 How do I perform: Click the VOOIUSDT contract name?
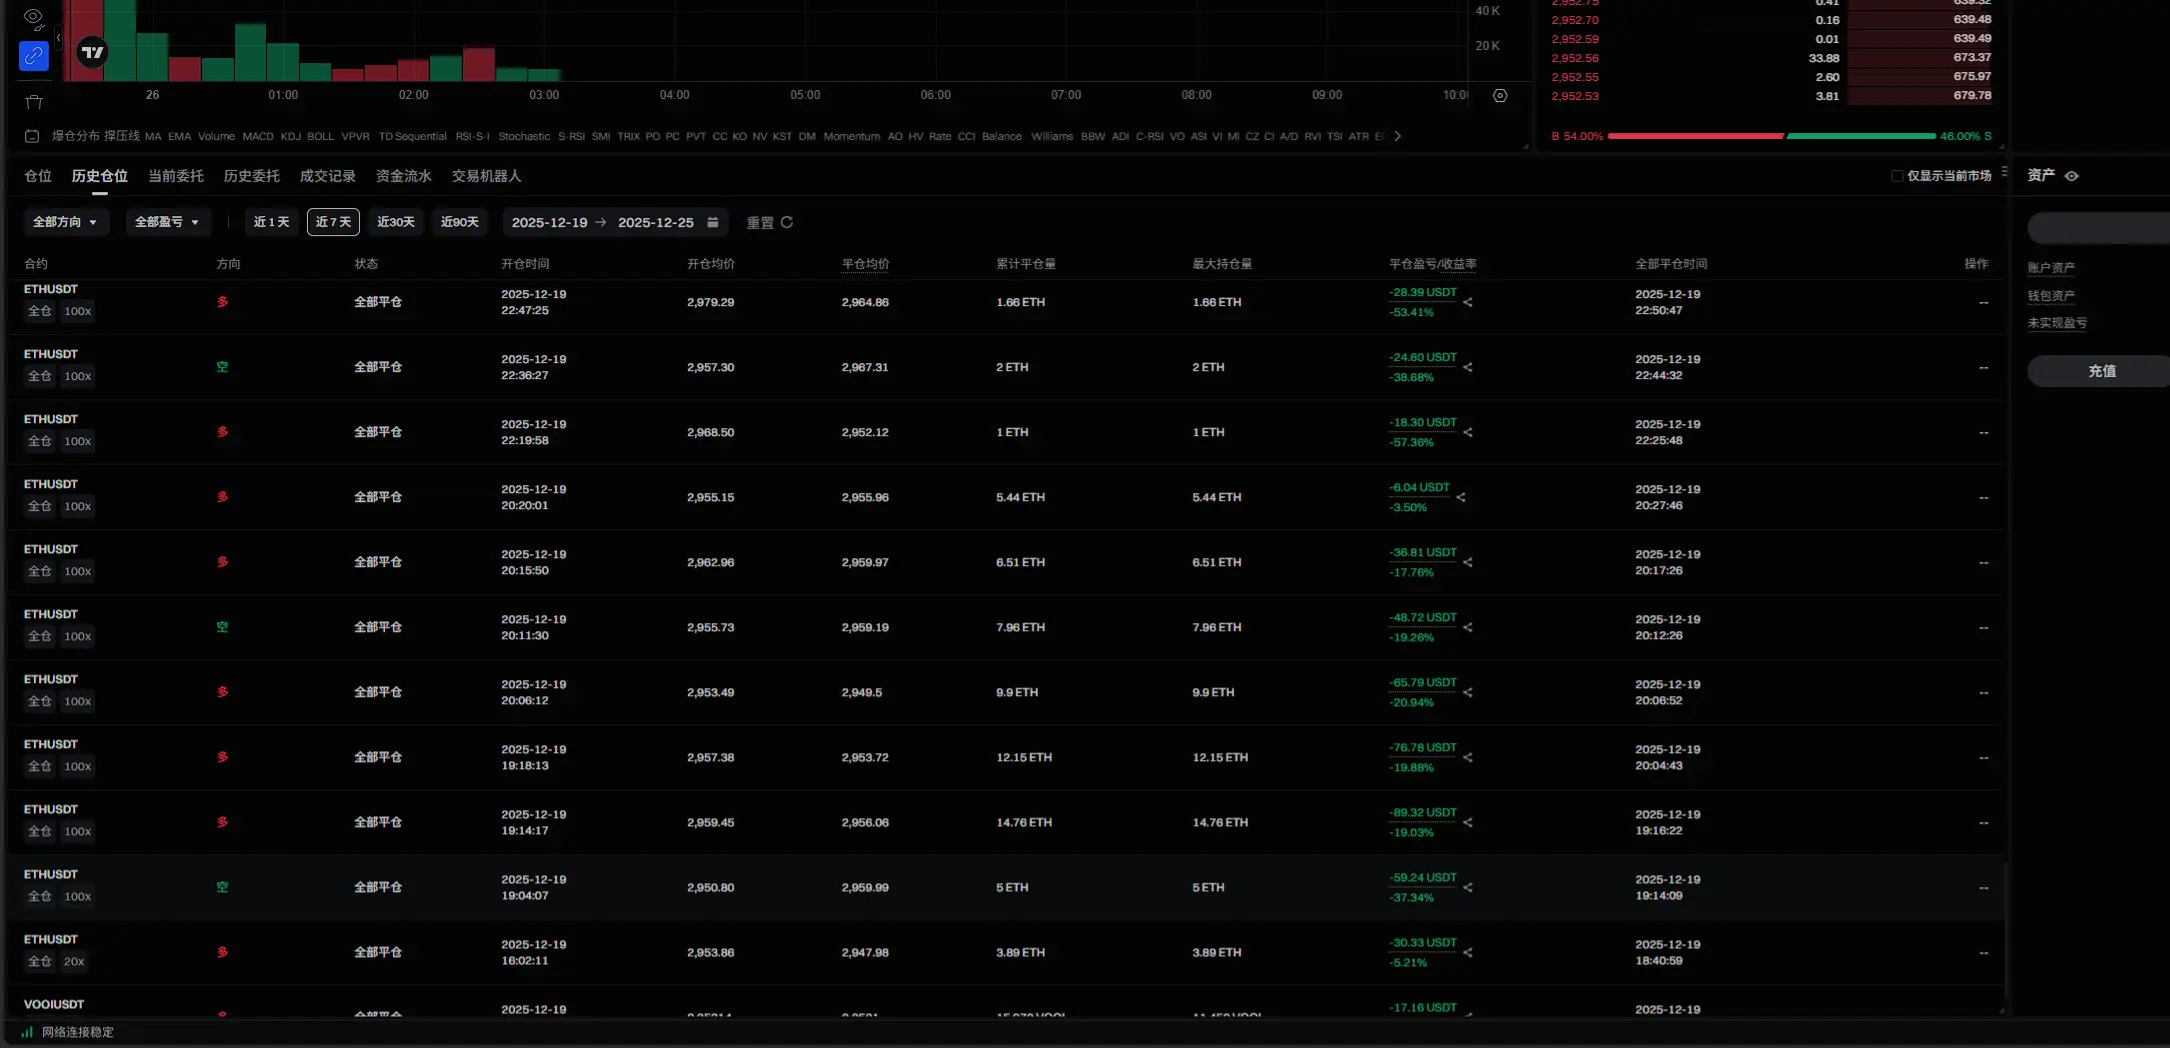(x=54, y=1004)
